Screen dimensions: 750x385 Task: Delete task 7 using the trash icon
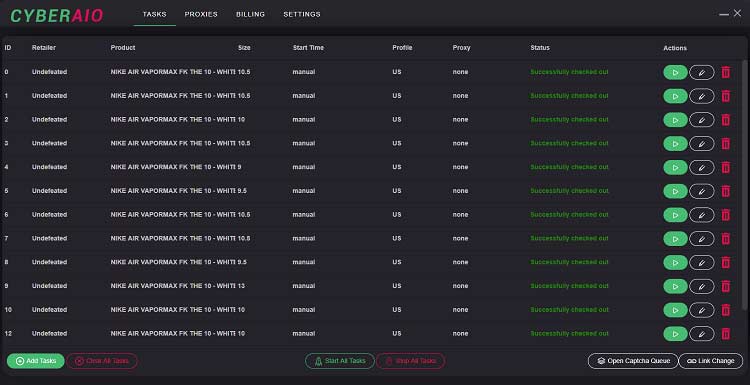(726, 239)
